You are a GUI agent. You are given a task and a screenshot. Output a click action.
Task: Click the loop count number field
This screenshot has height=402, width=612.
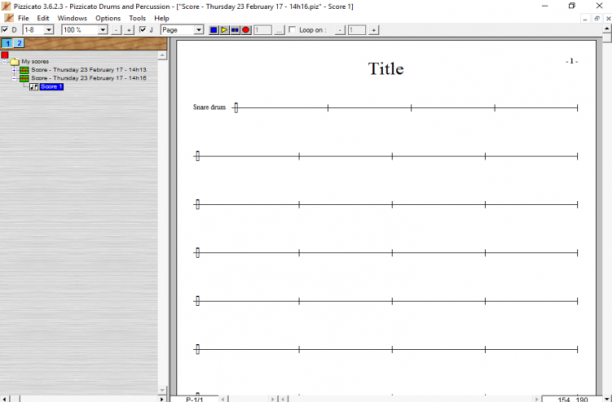pyautogui.click(x=357, y=30)
